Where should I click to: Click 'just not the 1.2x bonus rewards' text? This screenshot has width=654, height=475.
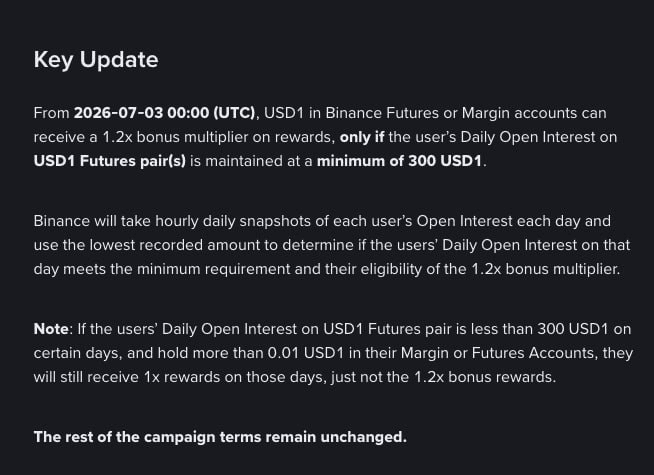point(443,377)
